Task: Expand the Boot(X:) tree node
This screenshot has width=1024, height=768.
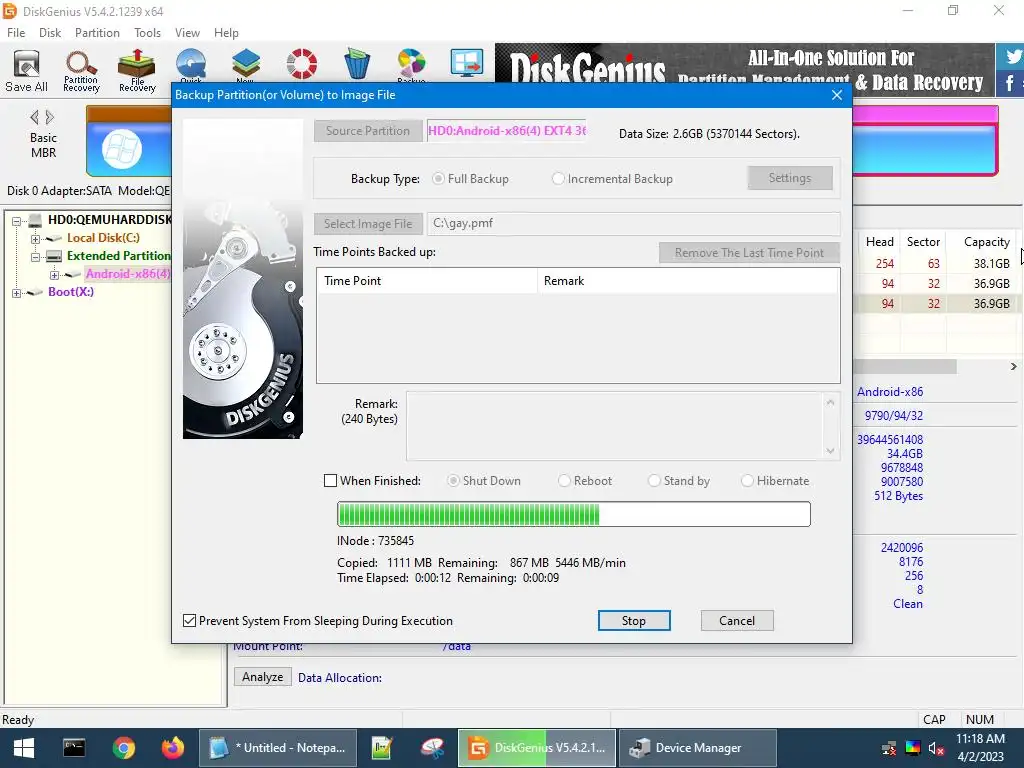Action: coord(16,293)
